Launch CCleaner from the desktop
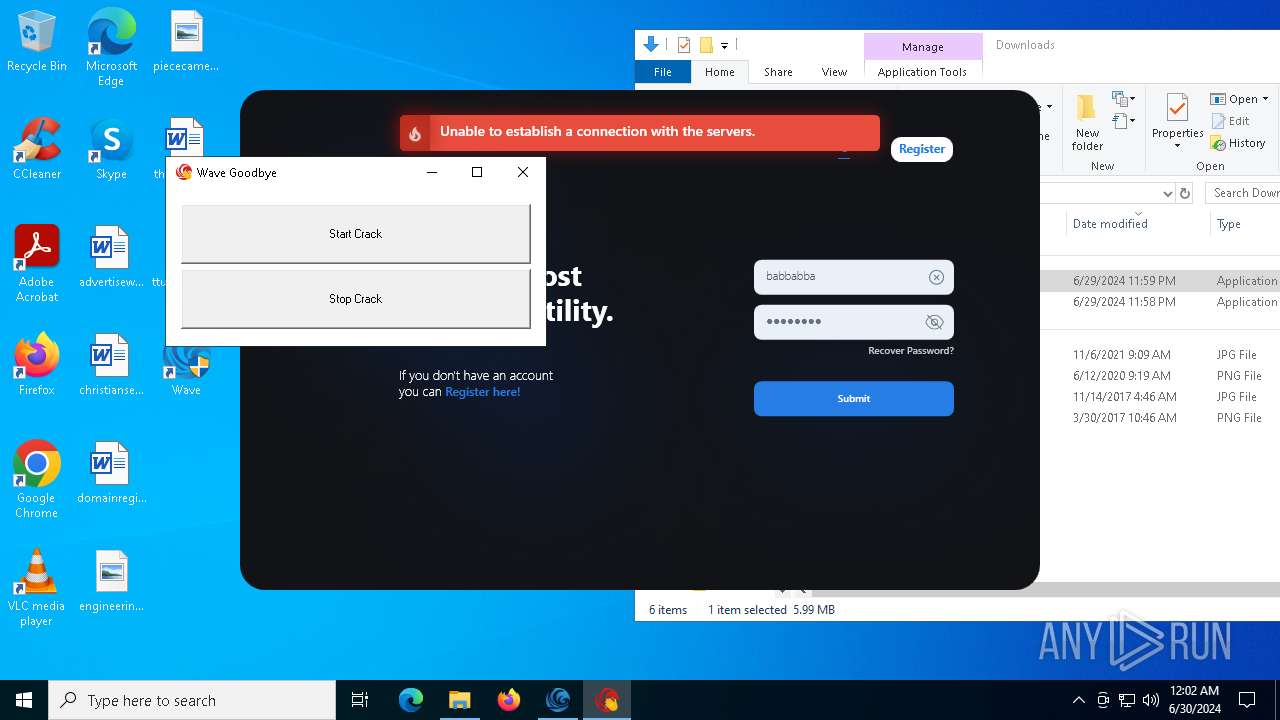The height and width of the screenshot is (720, 1280). [37, 150]
